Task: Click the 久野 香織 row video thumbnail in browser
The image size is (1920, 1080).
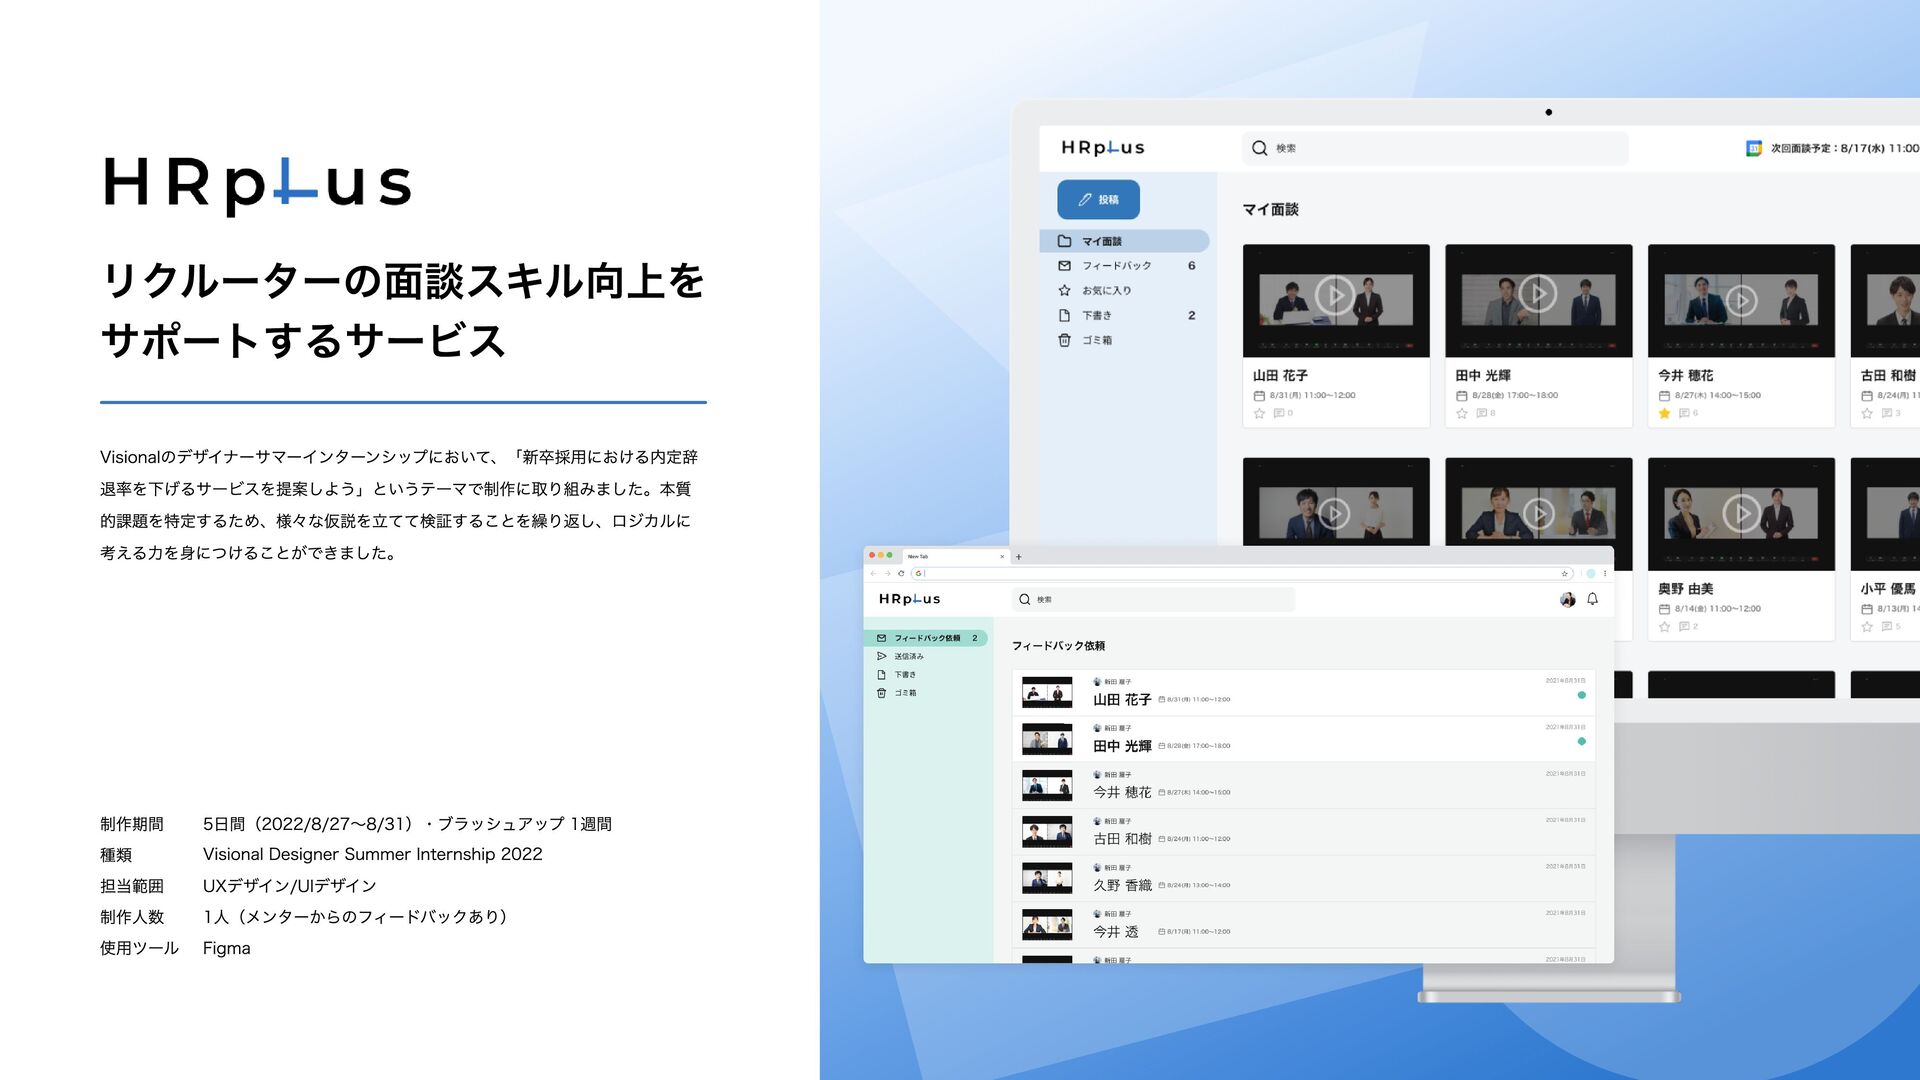Action: (x=1047, y=878)
